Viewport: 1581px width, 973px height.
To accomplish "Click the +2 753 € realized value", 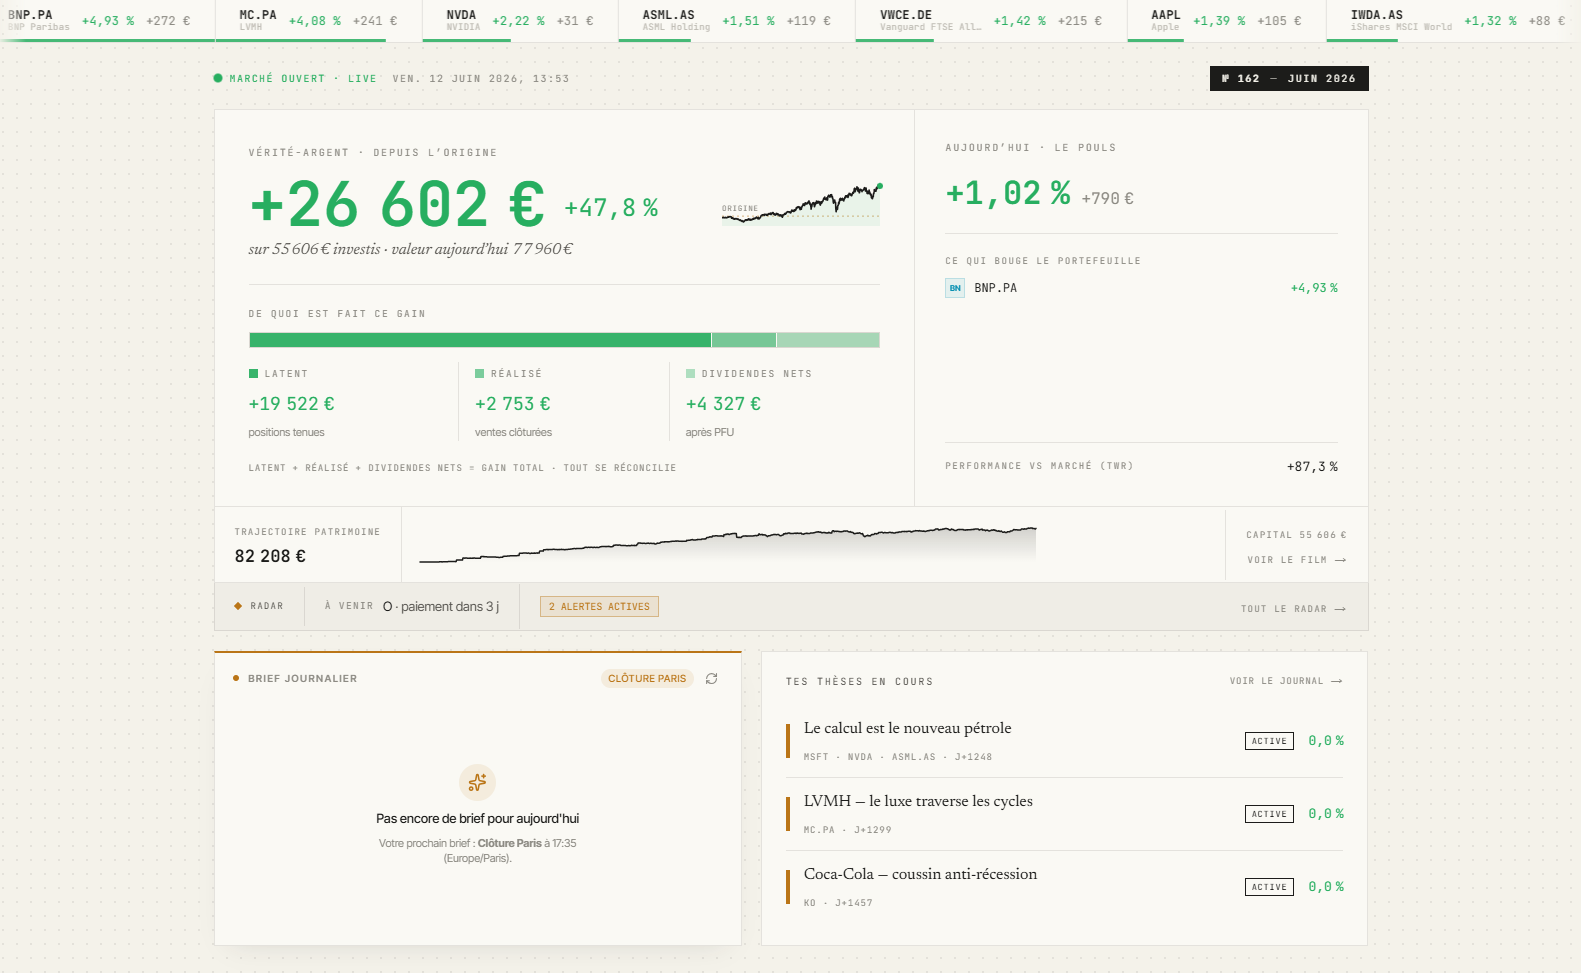I will coord(512,404).
